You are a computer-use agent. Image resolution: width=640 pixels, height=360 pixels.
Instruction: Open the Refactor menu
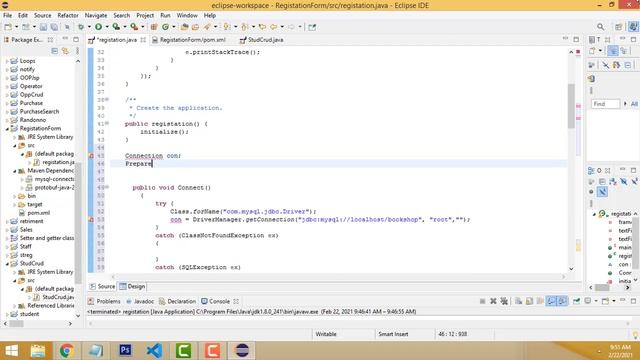(68, 16)
